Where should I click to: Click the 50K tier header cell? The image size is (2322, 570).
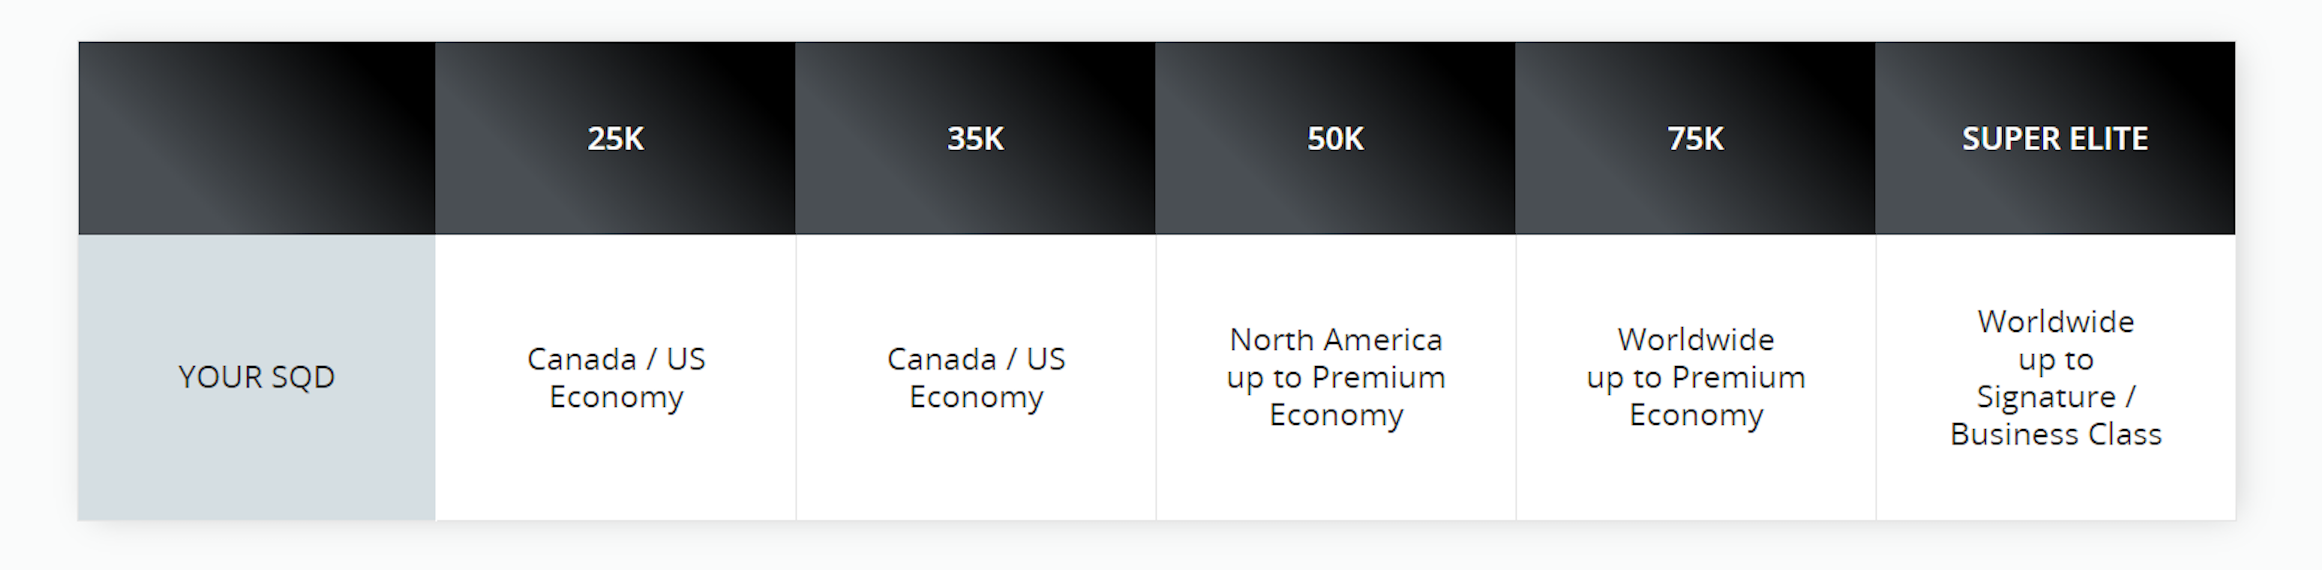[1335, 138]
